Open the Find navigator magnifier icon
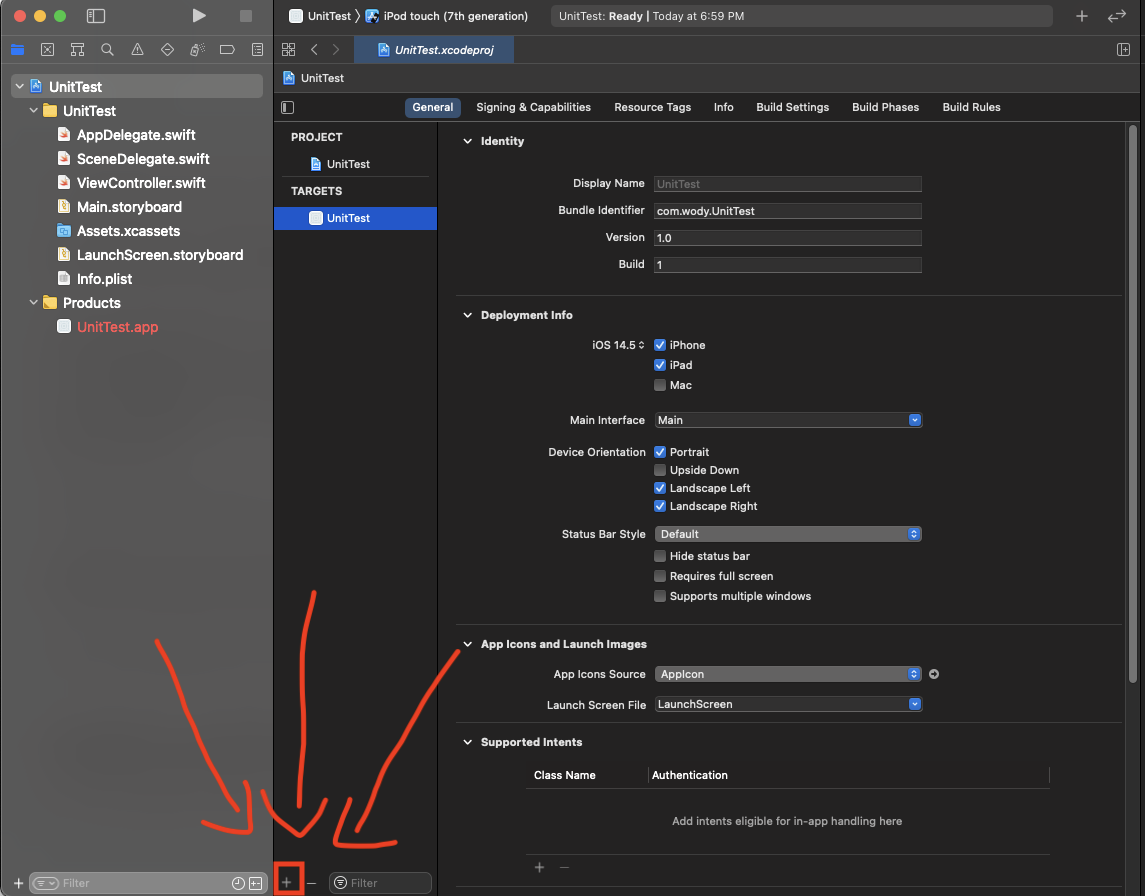Screen dimensions: 1145x896 tap(107, 50)
